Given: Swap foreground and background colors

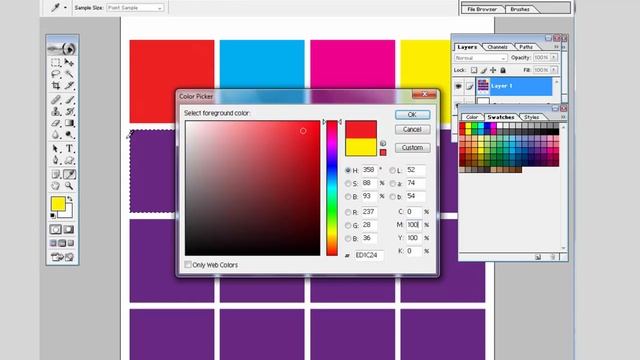Looking at the screenshot, I should [x=70, y=199].
